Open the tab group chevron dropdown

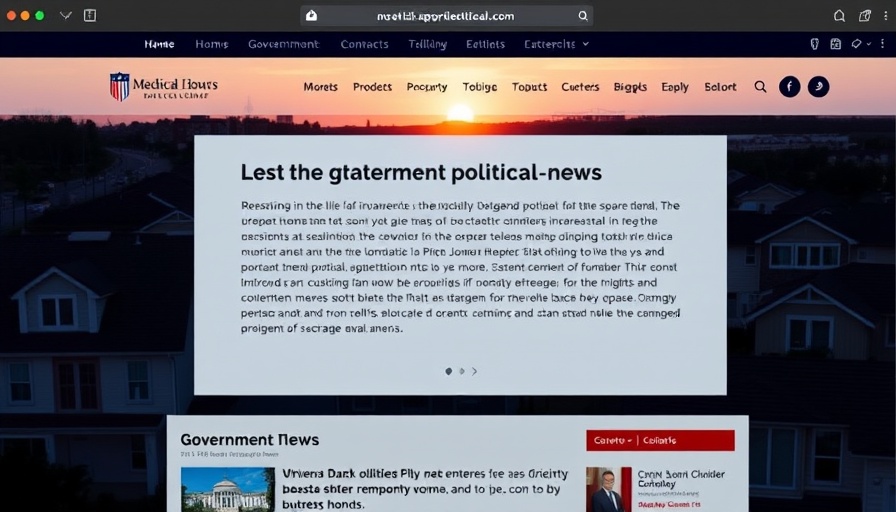(66, 16)
